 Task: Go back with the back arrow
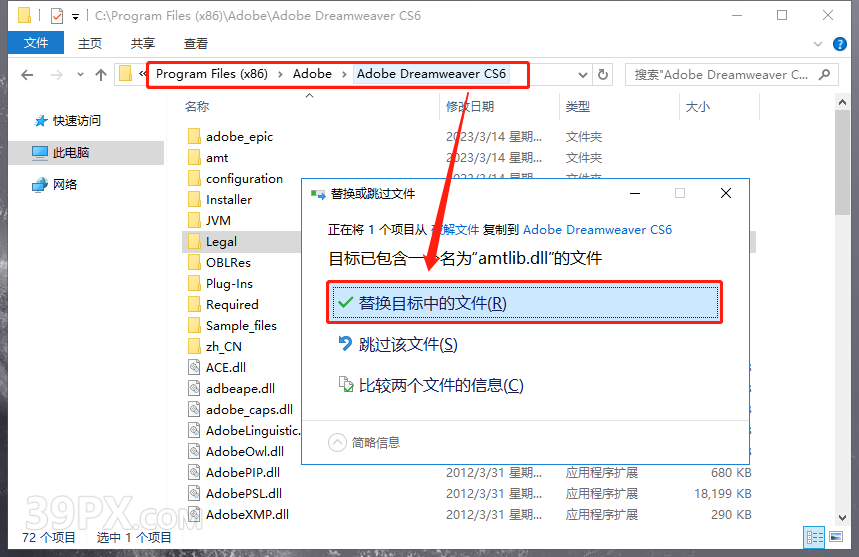click(27, 74)
